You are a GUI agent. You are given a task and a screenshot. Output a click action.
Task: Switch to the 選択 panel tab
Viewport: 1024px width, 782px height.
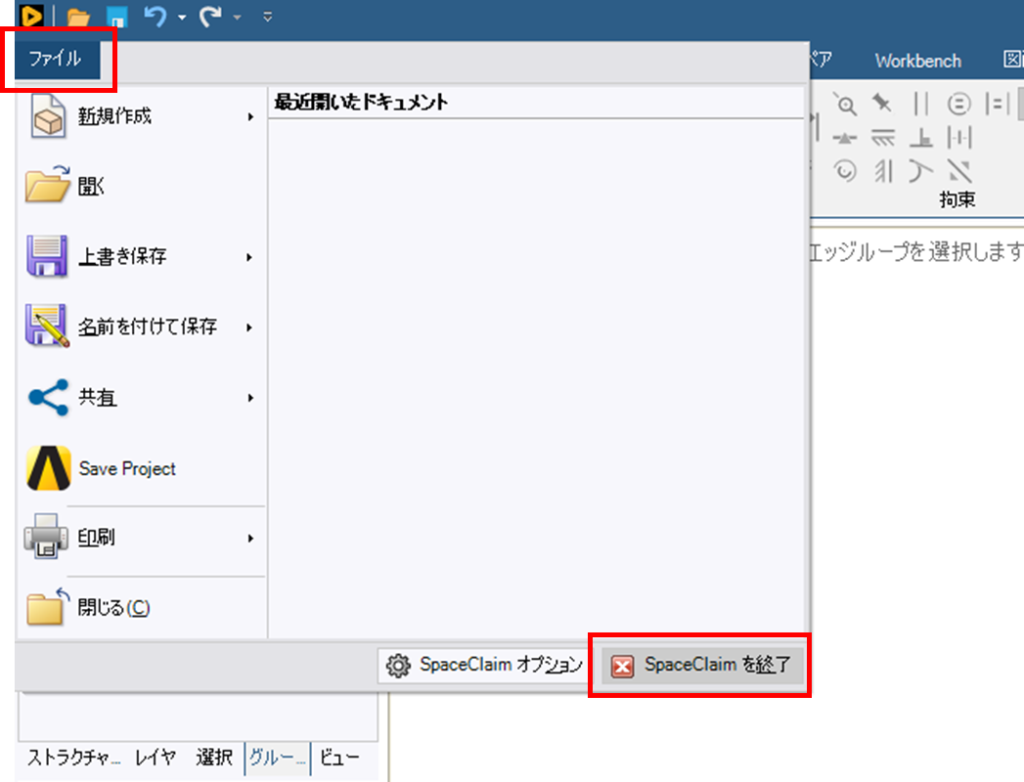214,757
